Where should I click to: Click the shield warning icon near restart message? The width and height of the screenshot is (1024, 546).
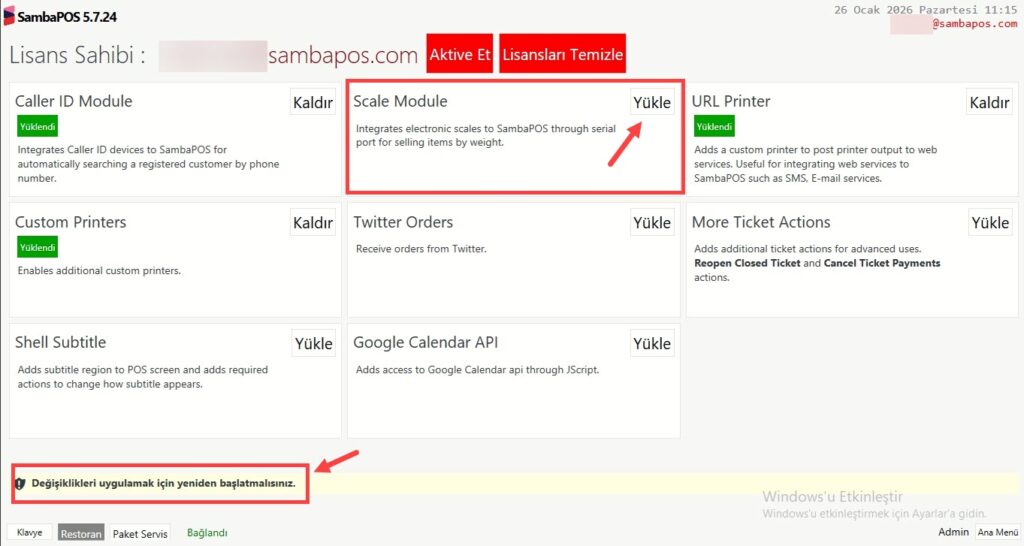coord(20,483)
